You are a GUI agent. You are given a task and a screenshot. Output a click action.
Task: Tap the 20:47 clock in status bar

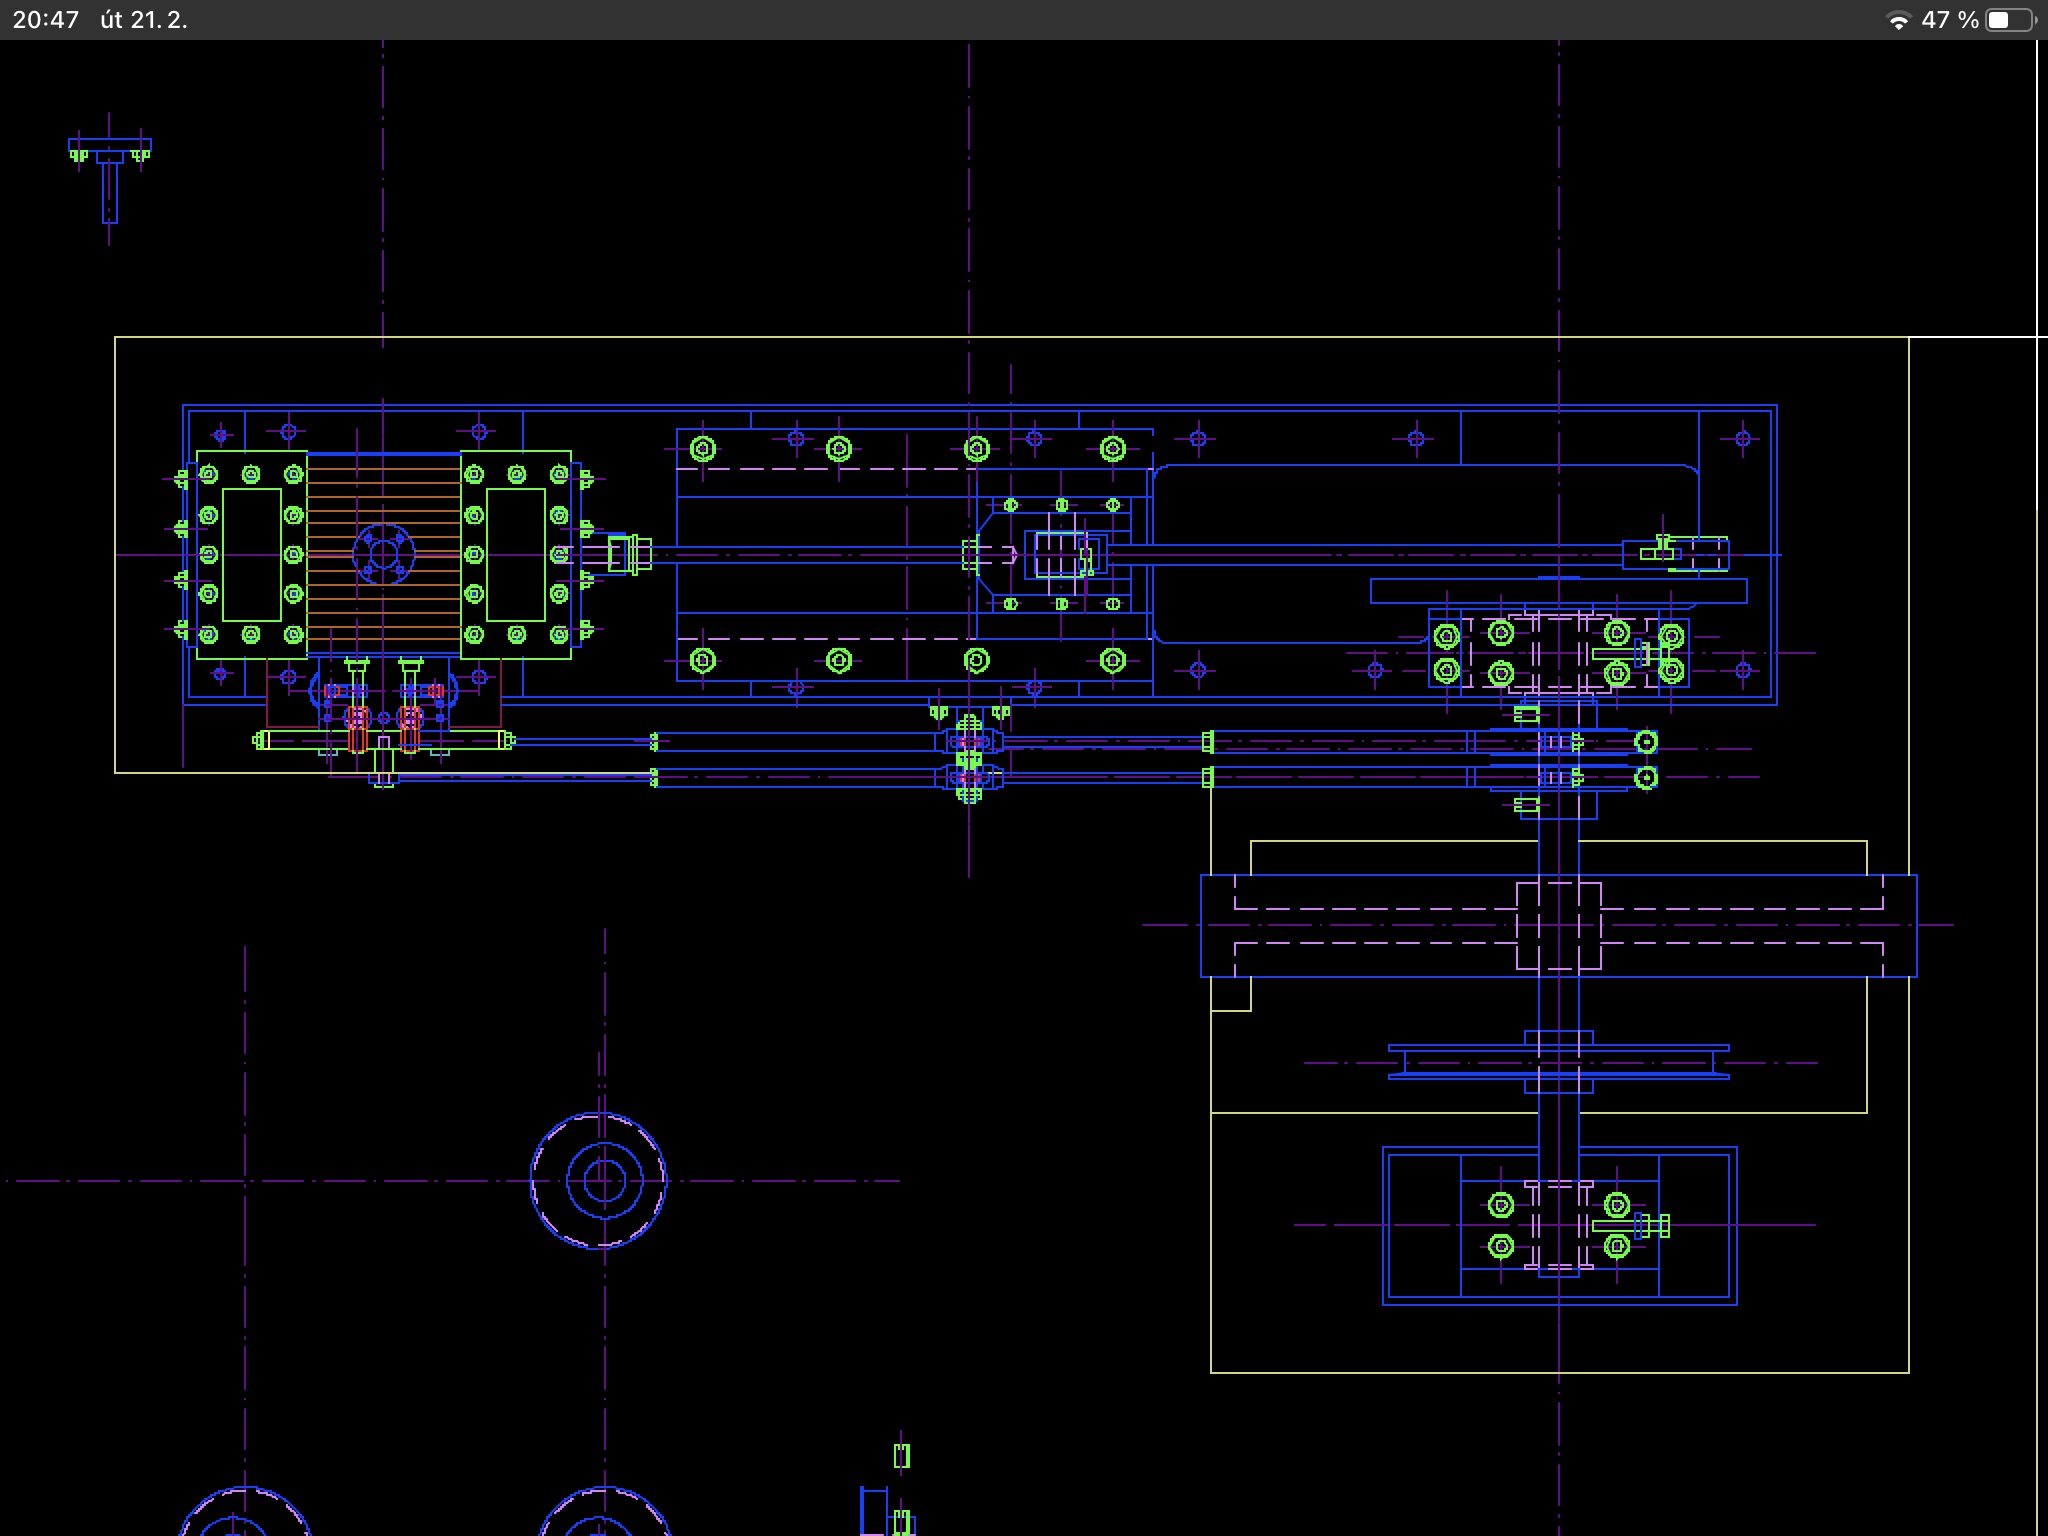coord(46,21)
